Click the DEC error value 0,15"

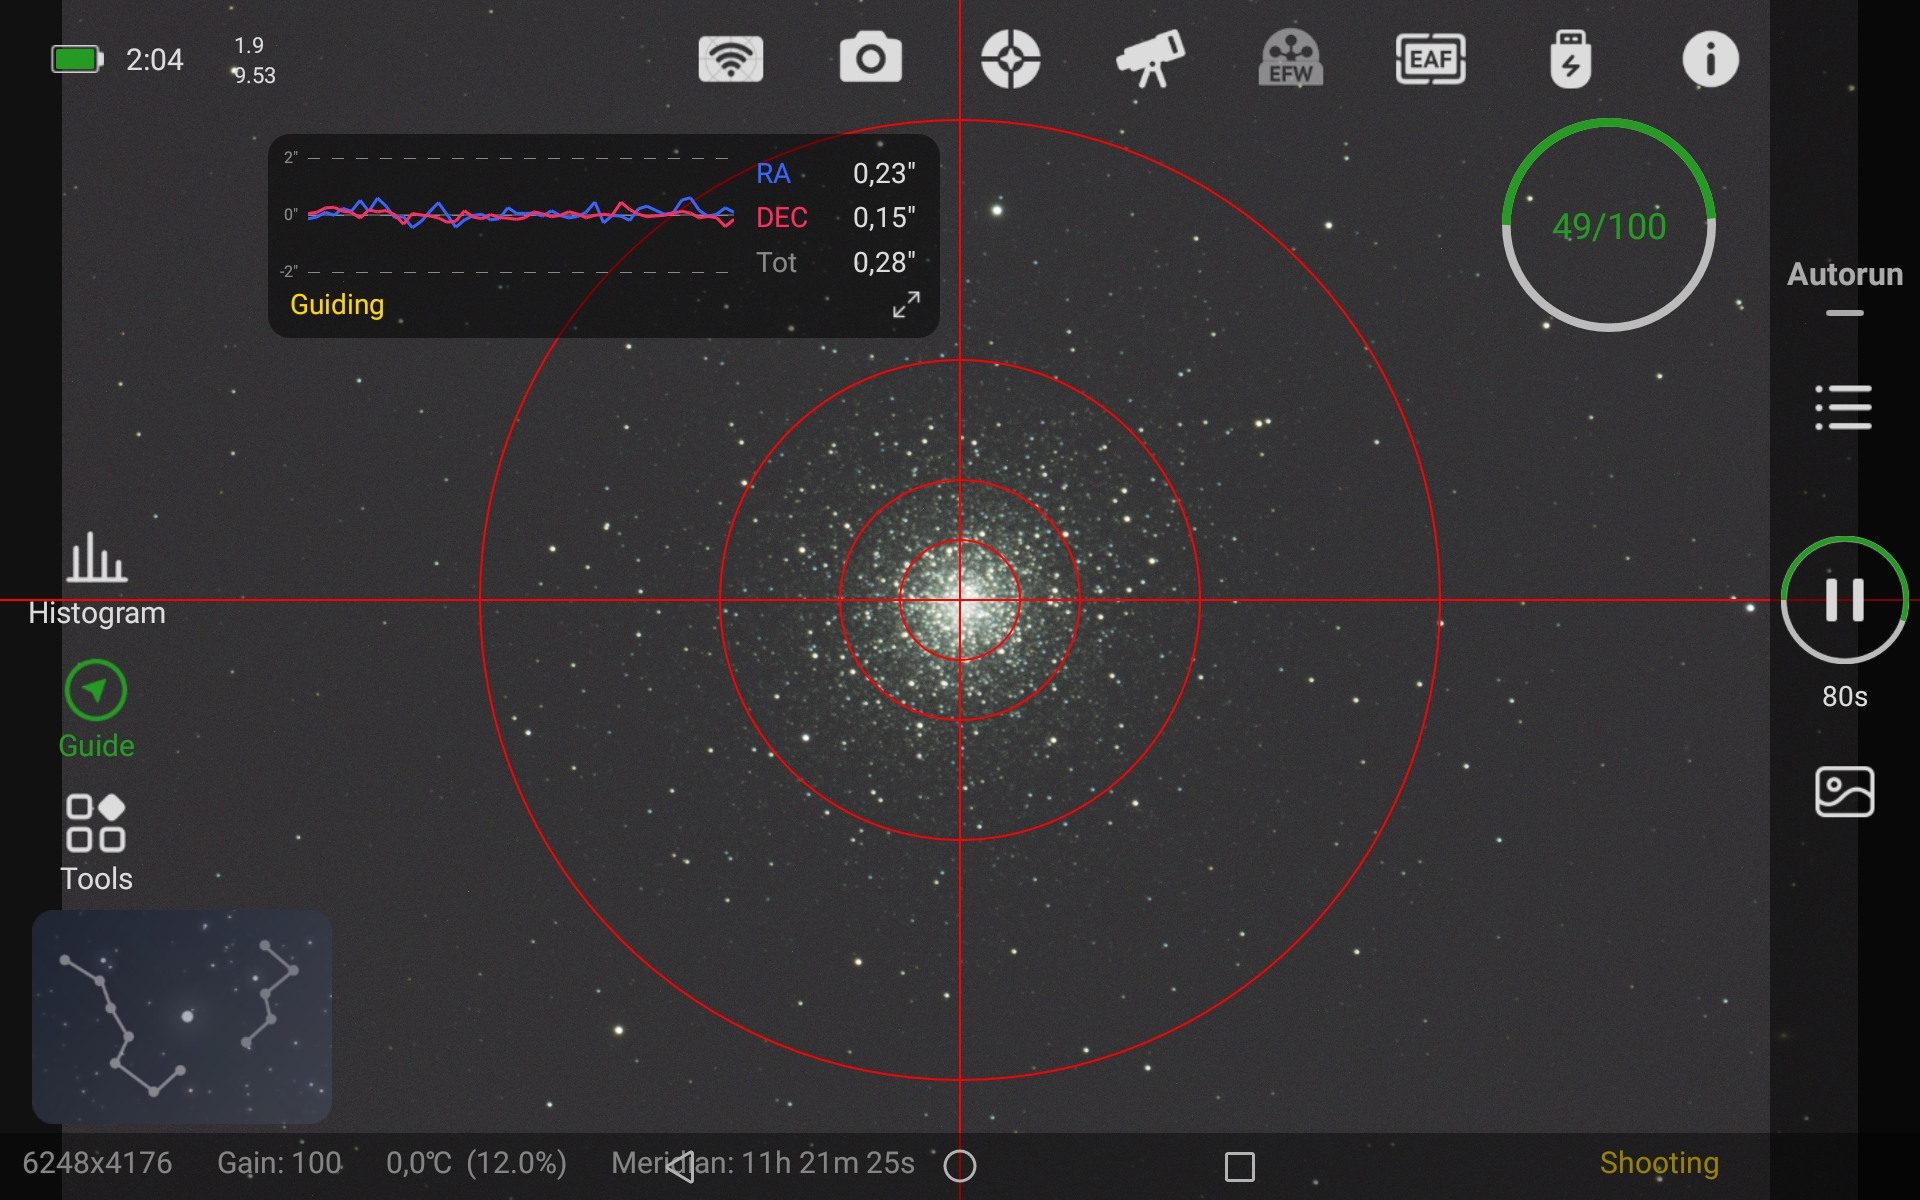884,218
